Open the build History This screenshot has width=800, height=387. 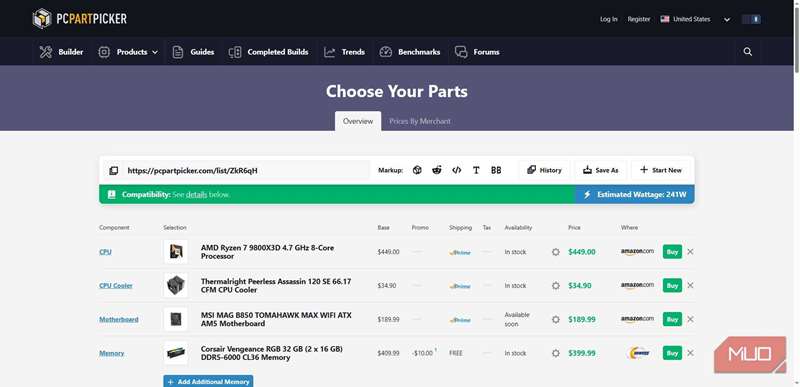pyautogui.click(x=544, y=170)
